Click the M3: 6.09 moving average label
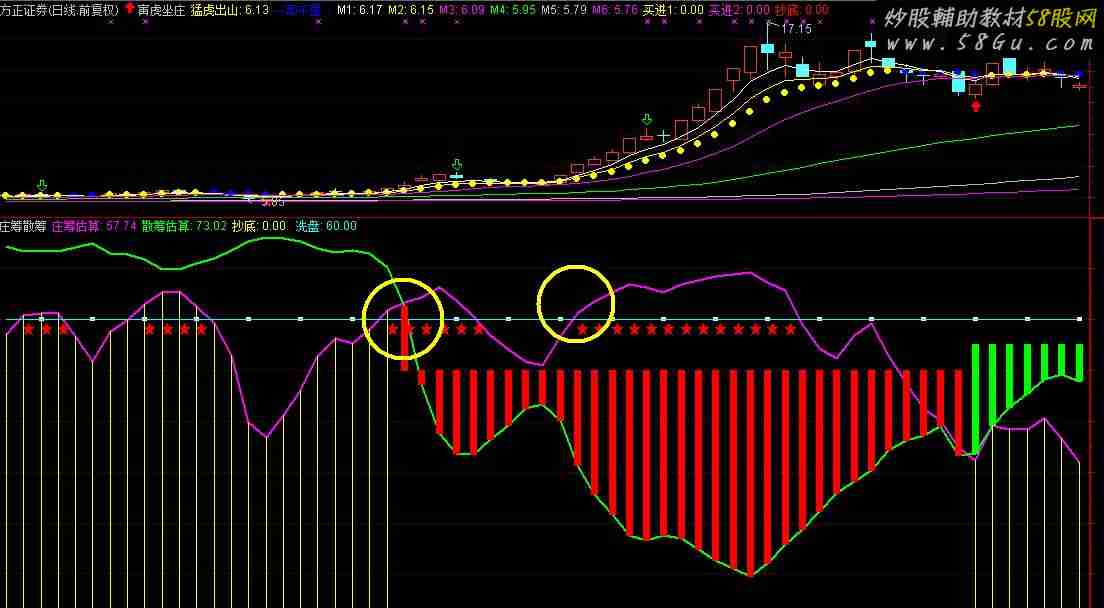 point(462,10)
